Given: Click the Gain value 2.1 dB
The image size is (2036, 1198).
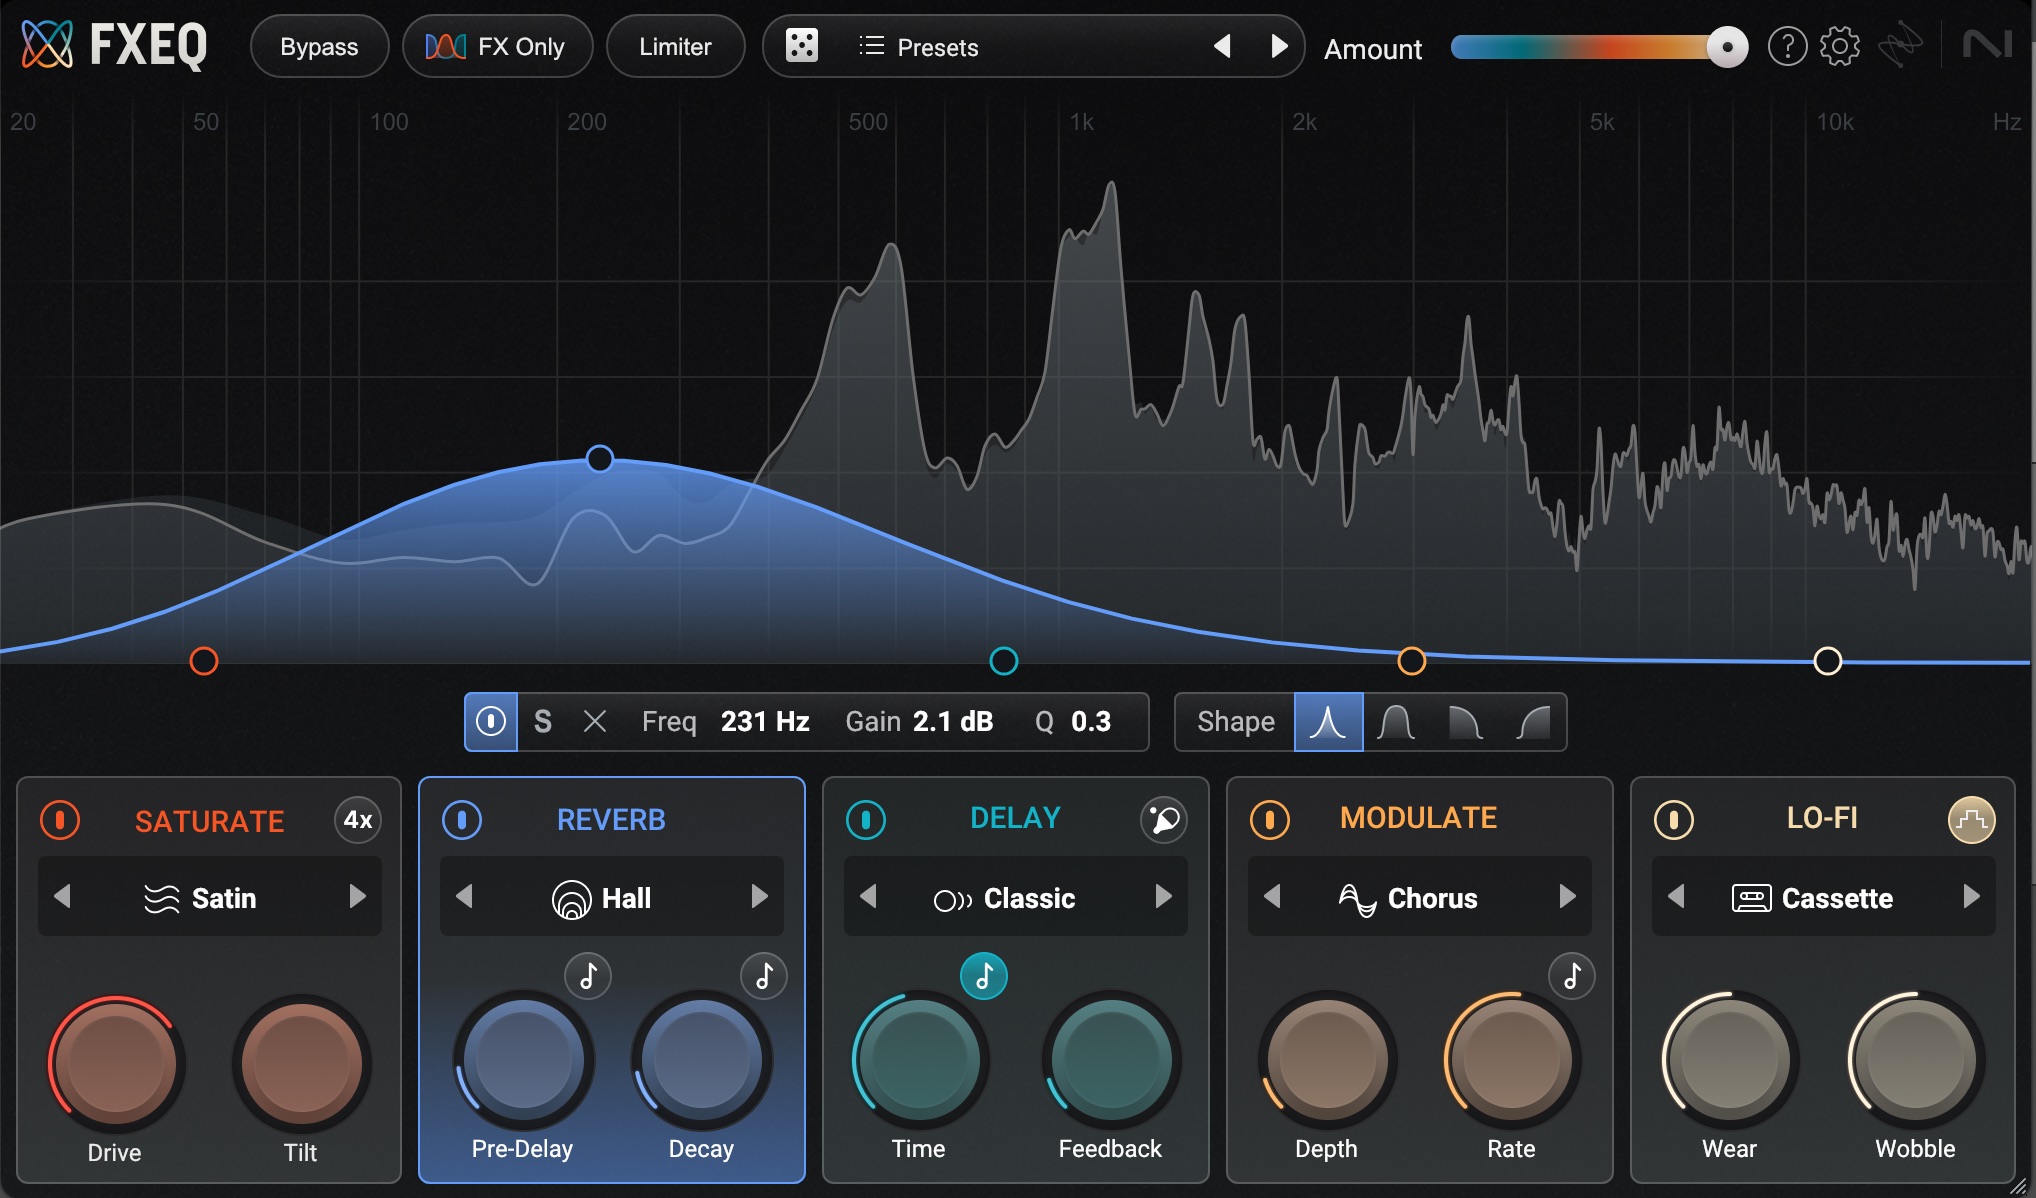Looking at the screenshot, I should 953,722.
